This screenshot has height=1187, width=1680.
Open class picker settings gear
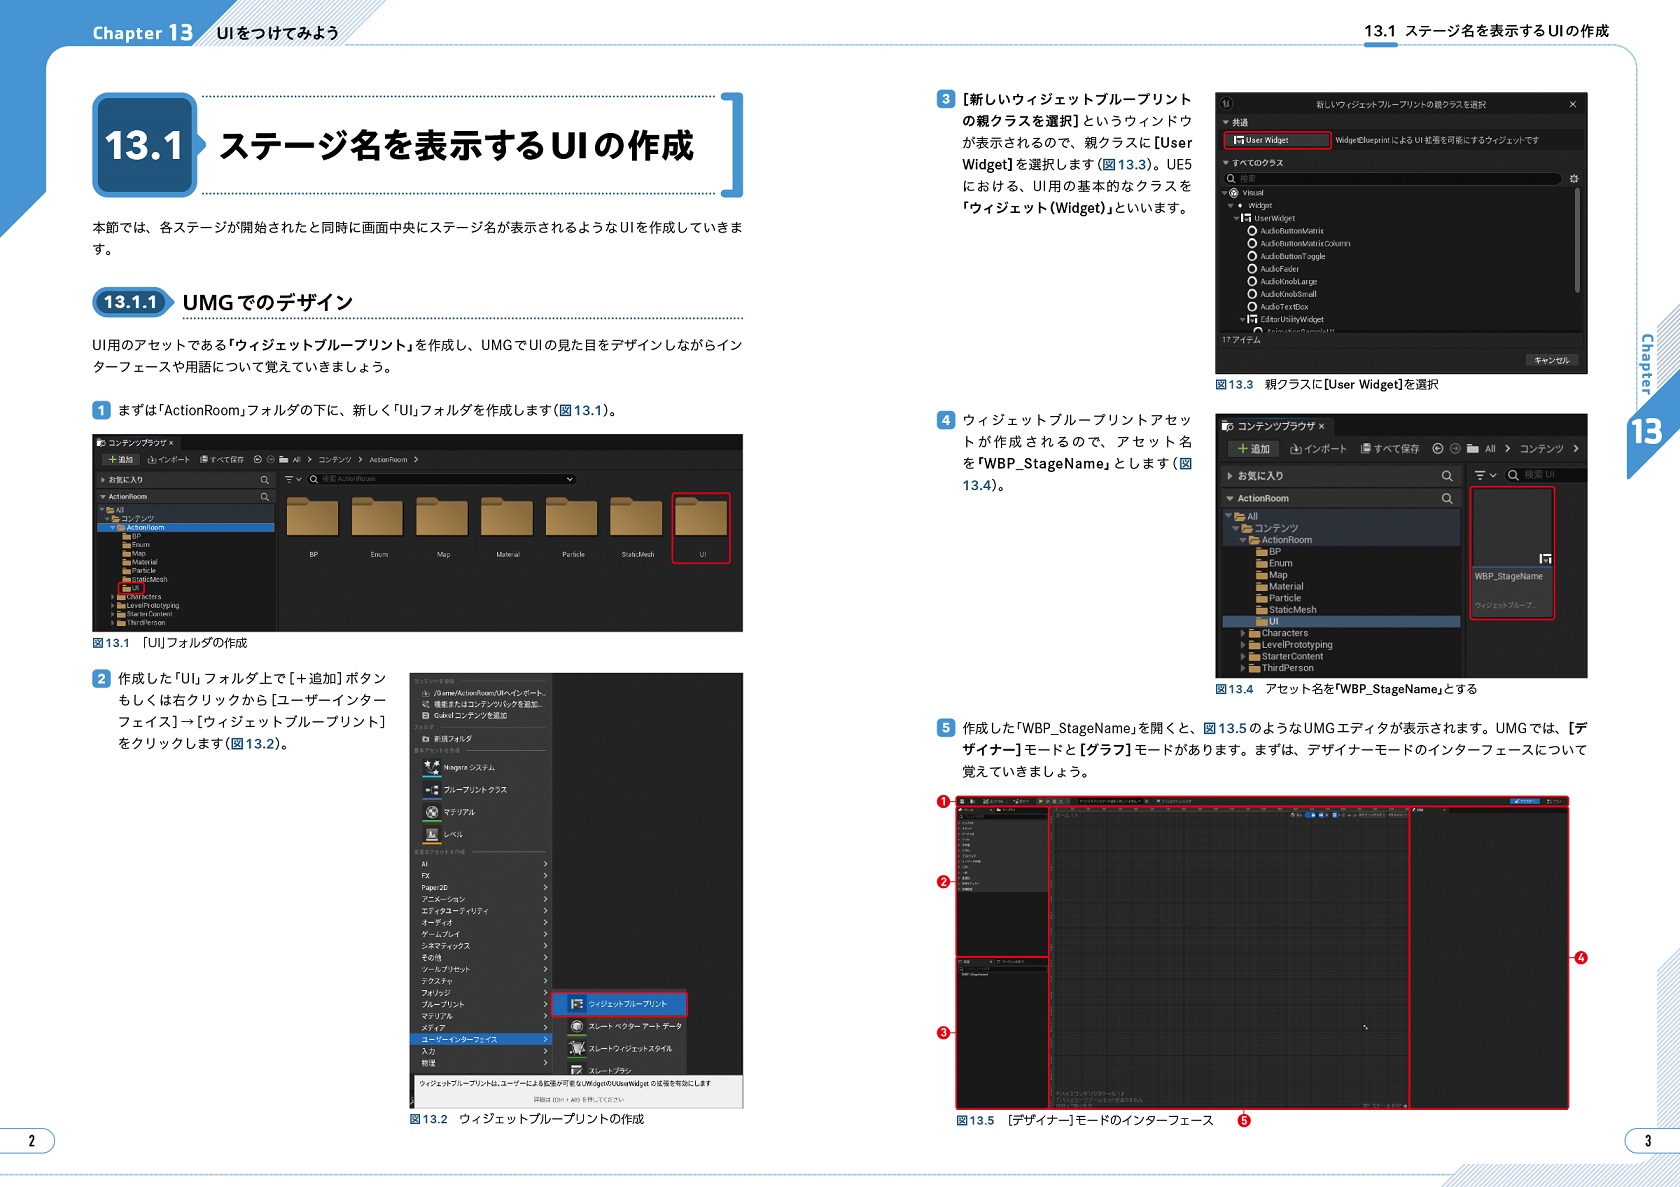pos(1573,179)
